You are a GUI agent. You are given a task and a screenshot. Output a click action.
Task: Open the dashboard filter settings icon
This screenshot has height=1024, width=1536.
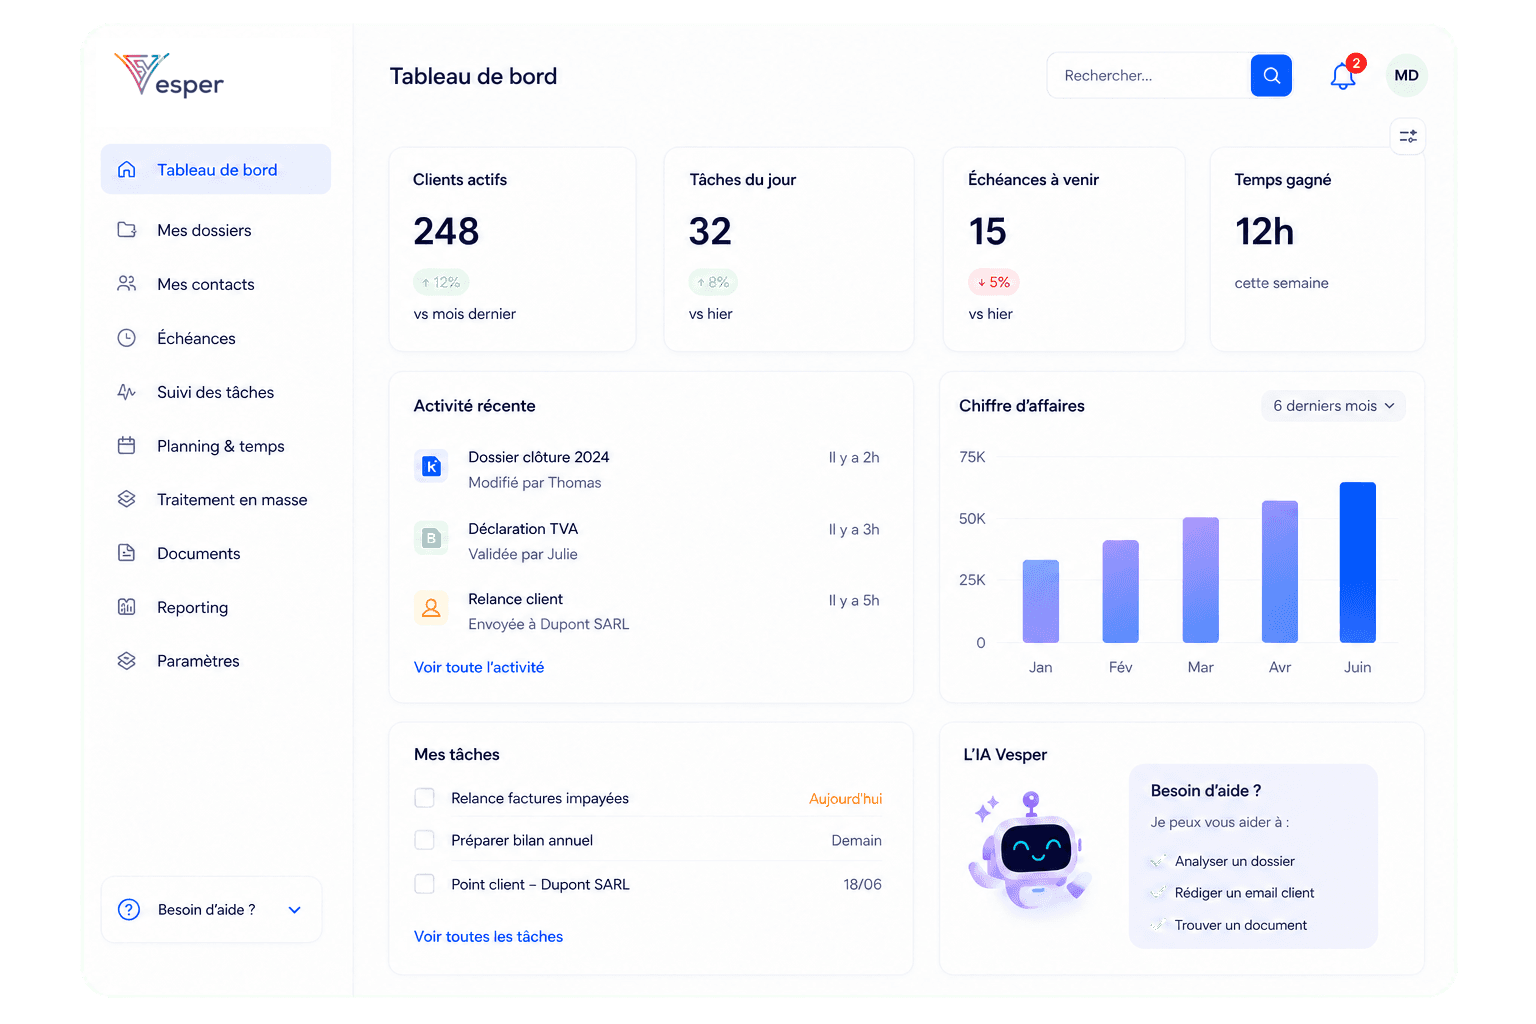(x=1408, y=137)
